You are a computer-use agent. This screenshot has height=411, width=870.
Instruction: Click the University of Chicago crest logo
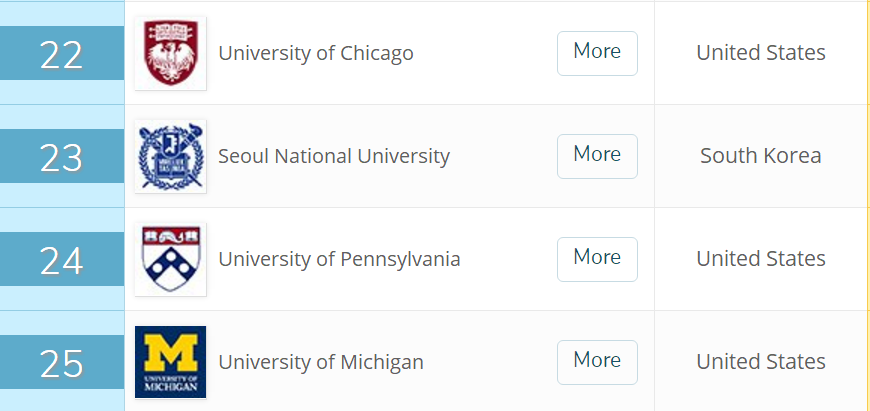pos(170,53)
